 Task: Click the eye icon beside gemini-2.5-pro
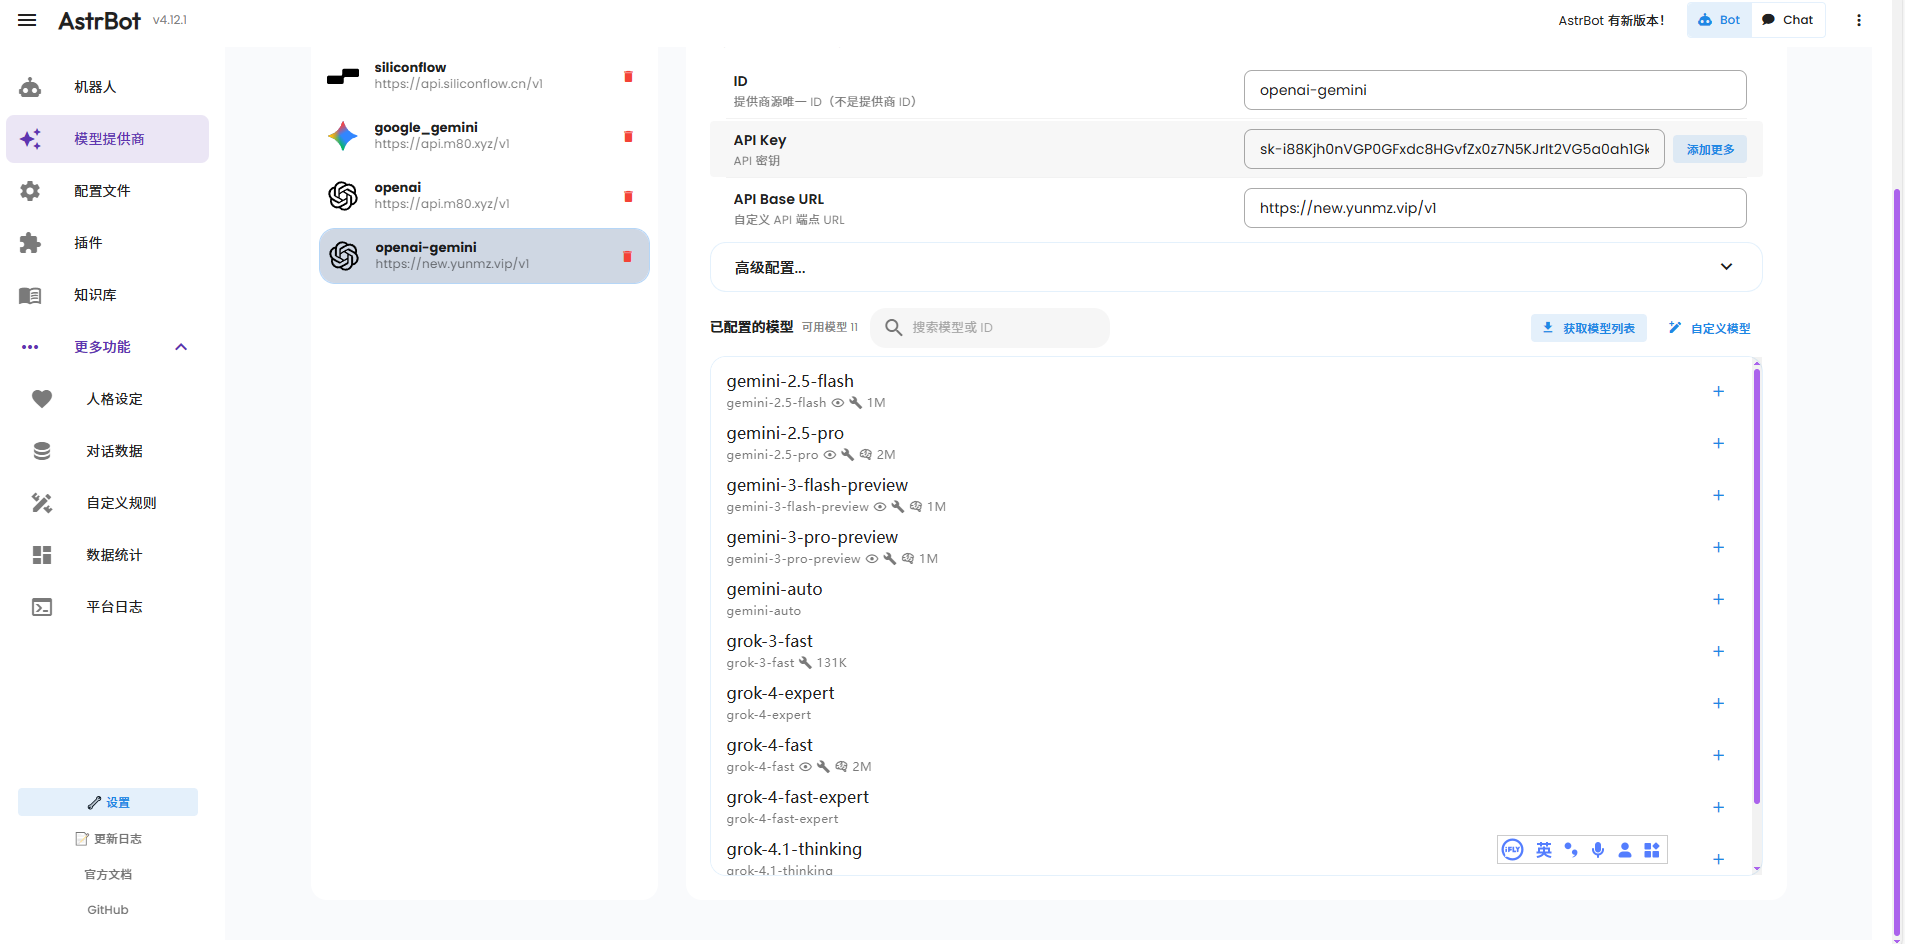(831, 454)
